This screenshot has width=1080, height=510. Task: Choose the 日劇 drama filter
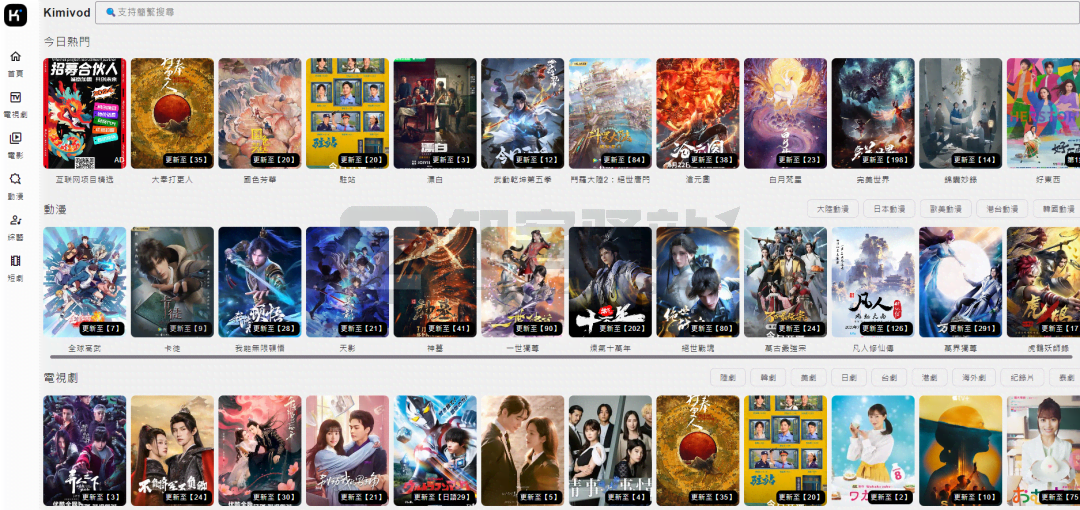pyautogui.click(x=850, y=378)
